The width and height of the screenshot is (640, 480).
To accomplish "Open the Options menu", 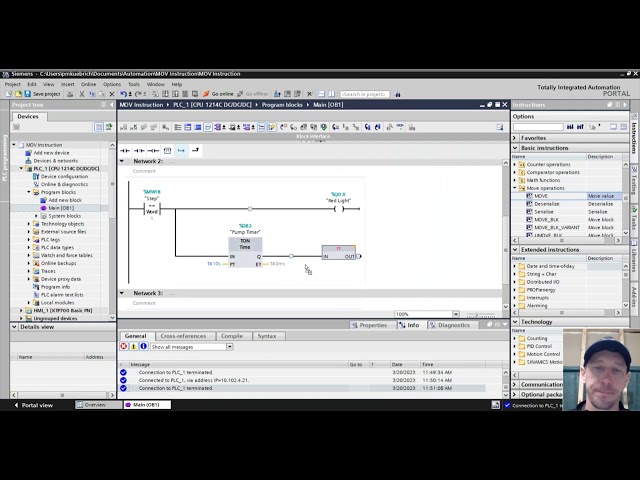I will (112, 84).
